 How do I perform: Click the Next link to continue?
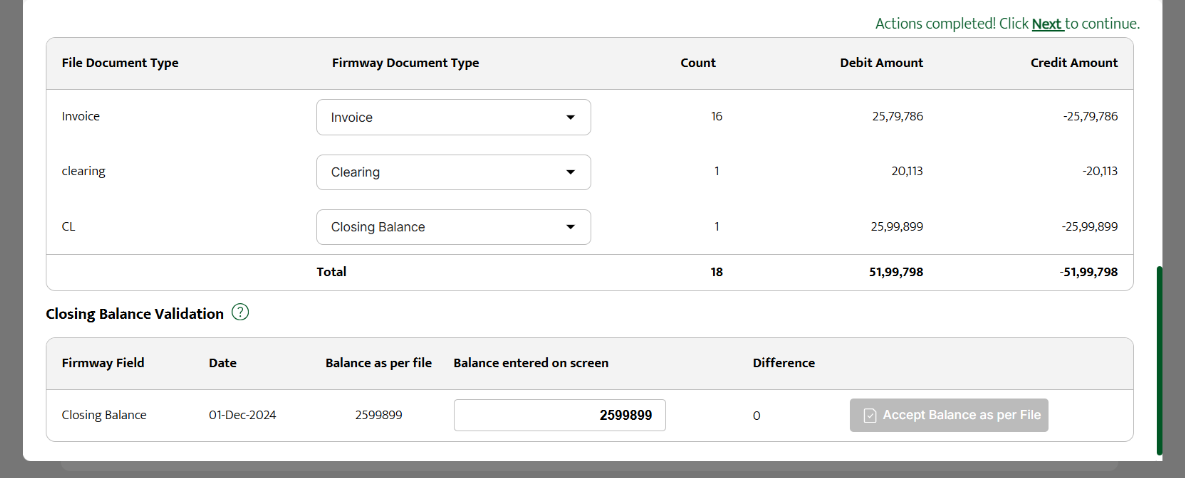[1046, 24]
